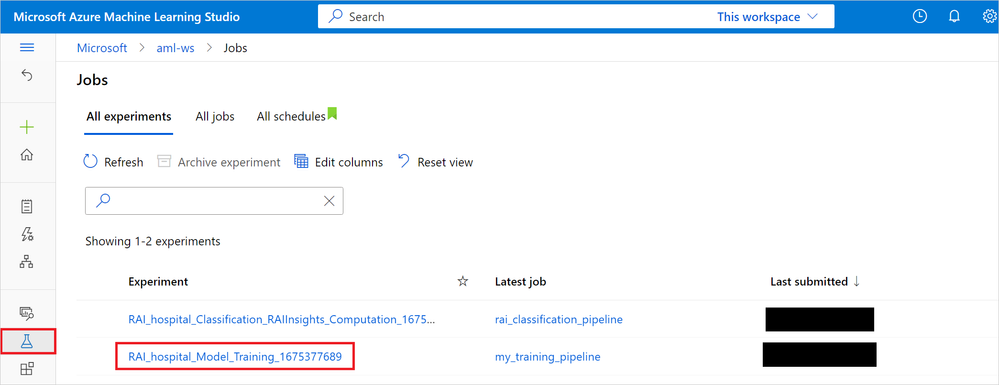Viewport: 999px width, 385px height.
Task: Open Notebooks from the sidebar clipboard icon
Action: coord(27,207)
